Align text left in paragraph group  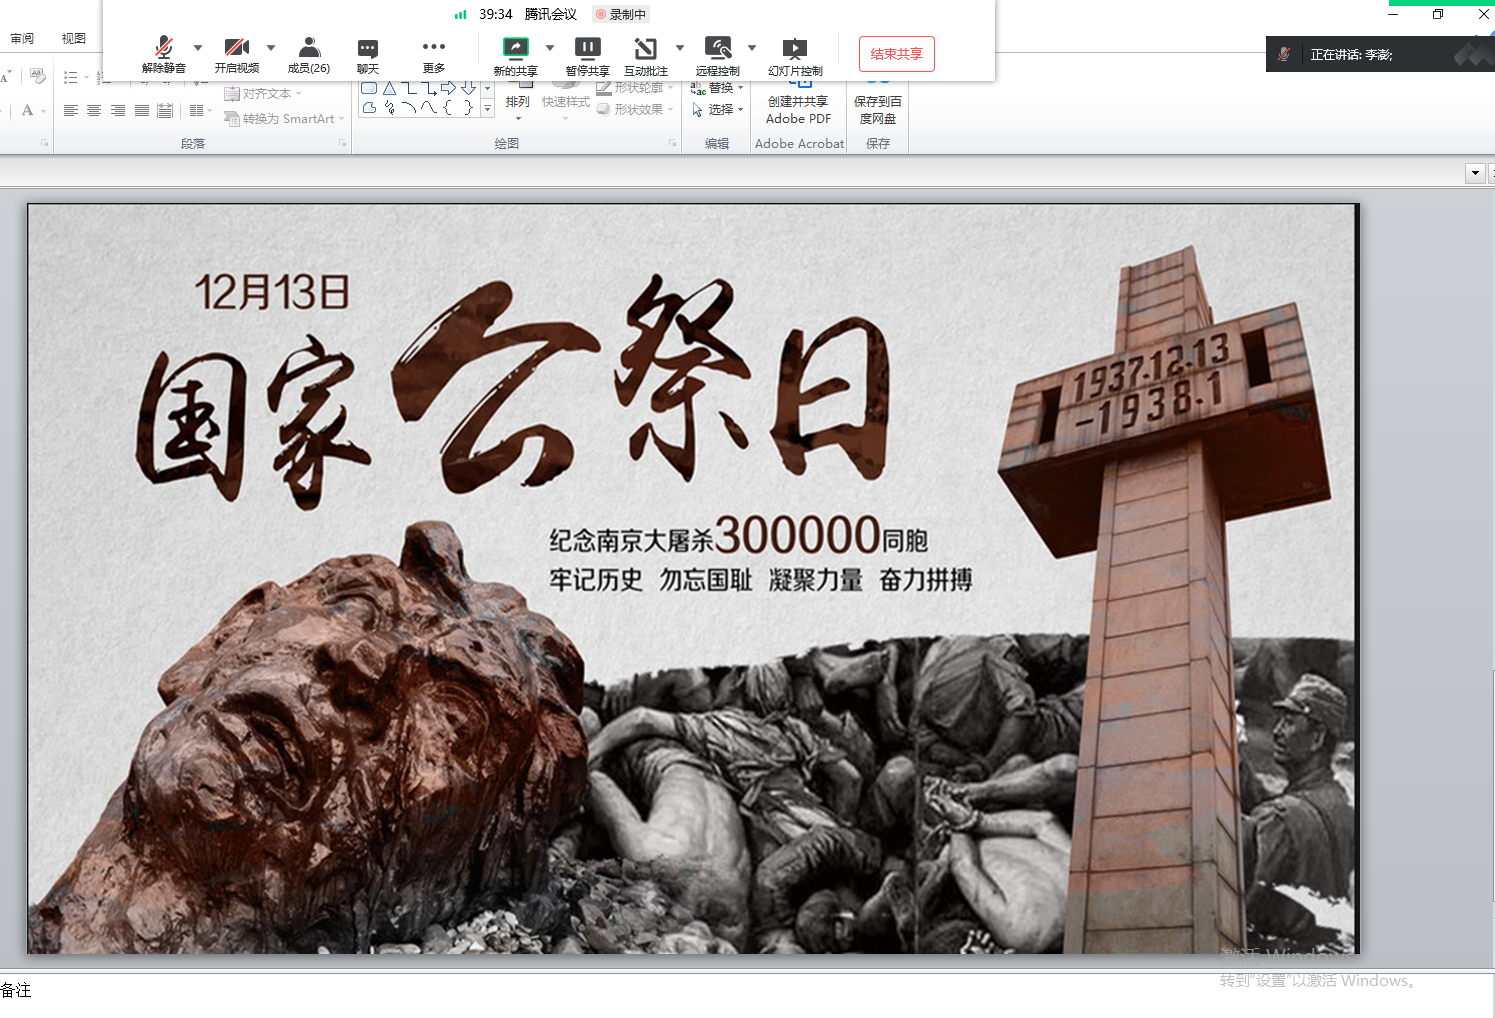[71, 111]
